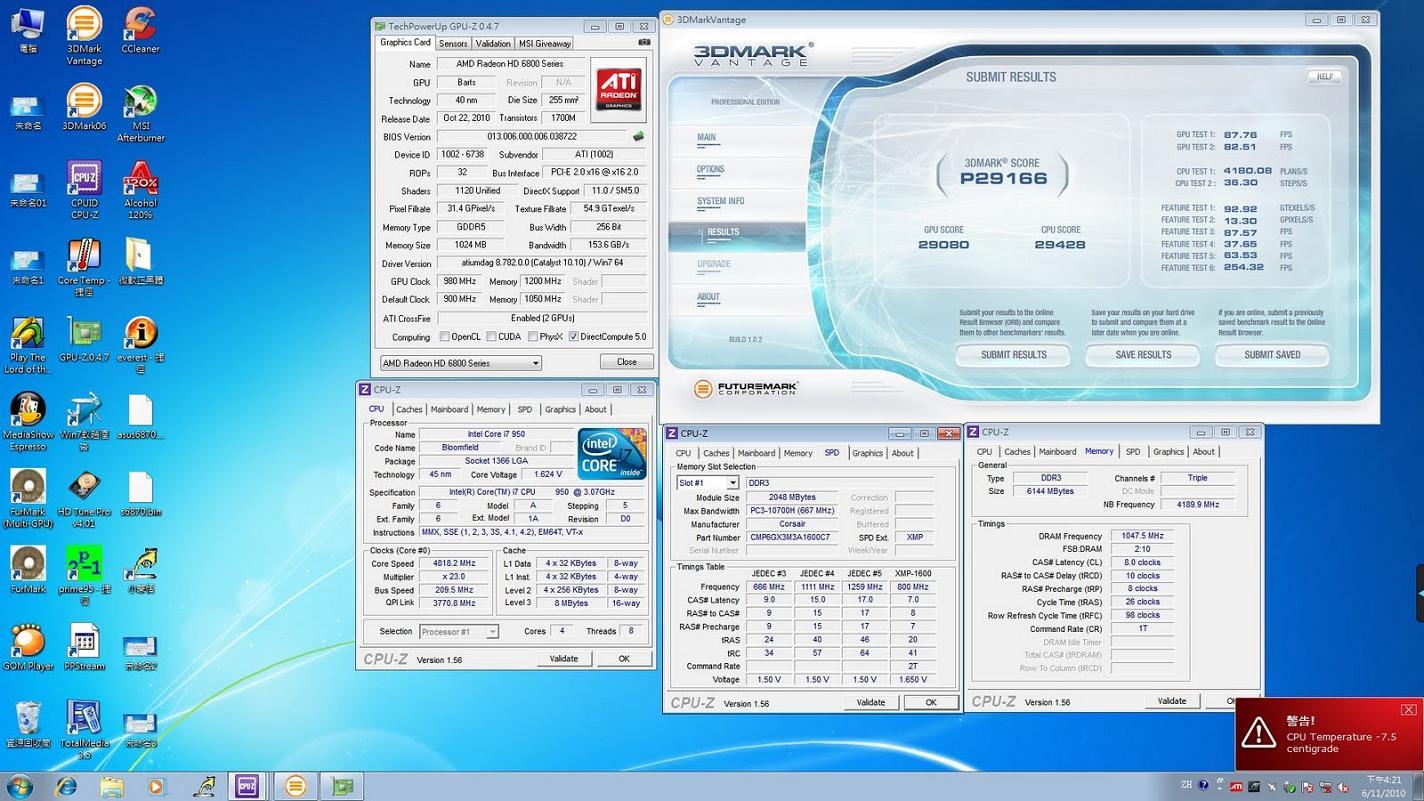Open the 3DMark Vantage desktop shortcut

click(84, 36)
